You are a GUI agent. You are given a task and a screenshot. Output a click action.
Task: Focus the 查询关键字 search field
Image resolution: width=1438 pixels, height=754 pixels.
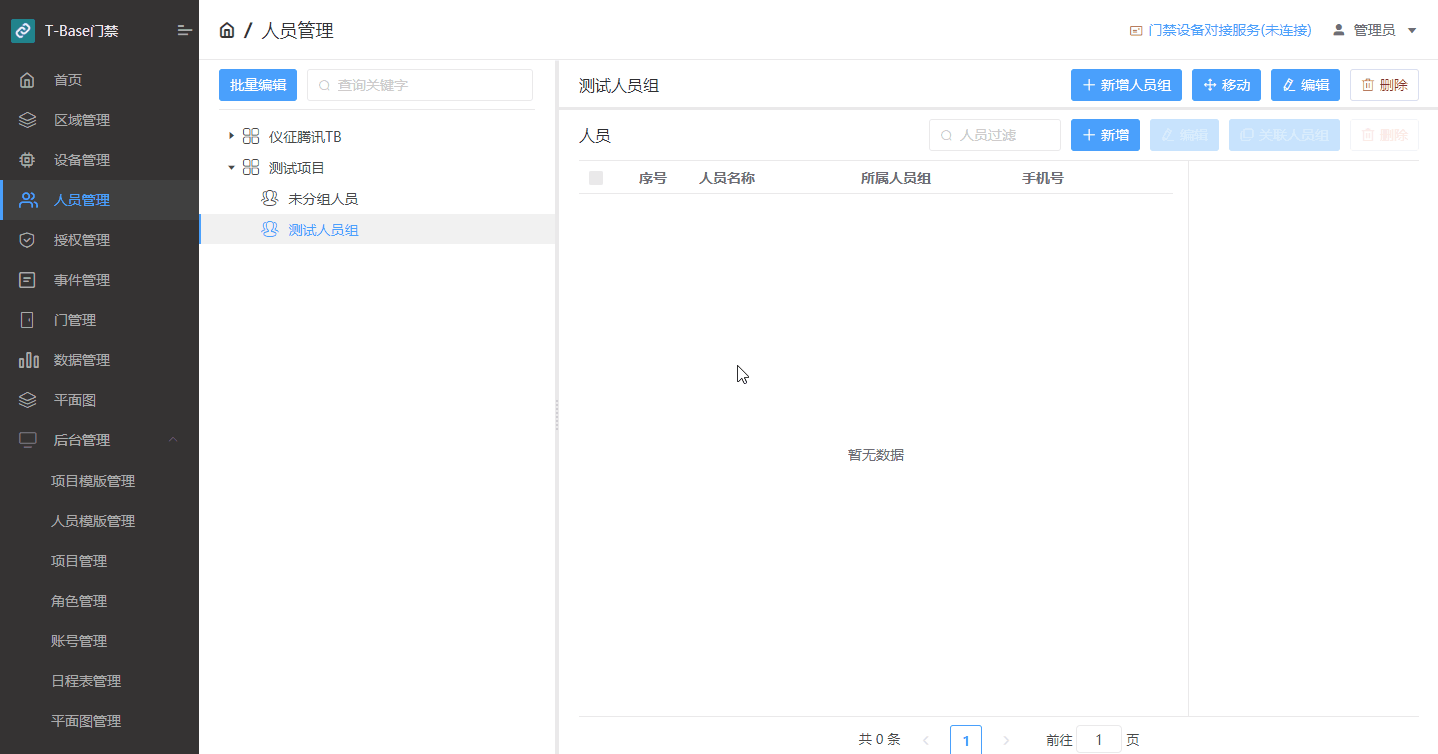pyautogui.click(x=420, y=85)
